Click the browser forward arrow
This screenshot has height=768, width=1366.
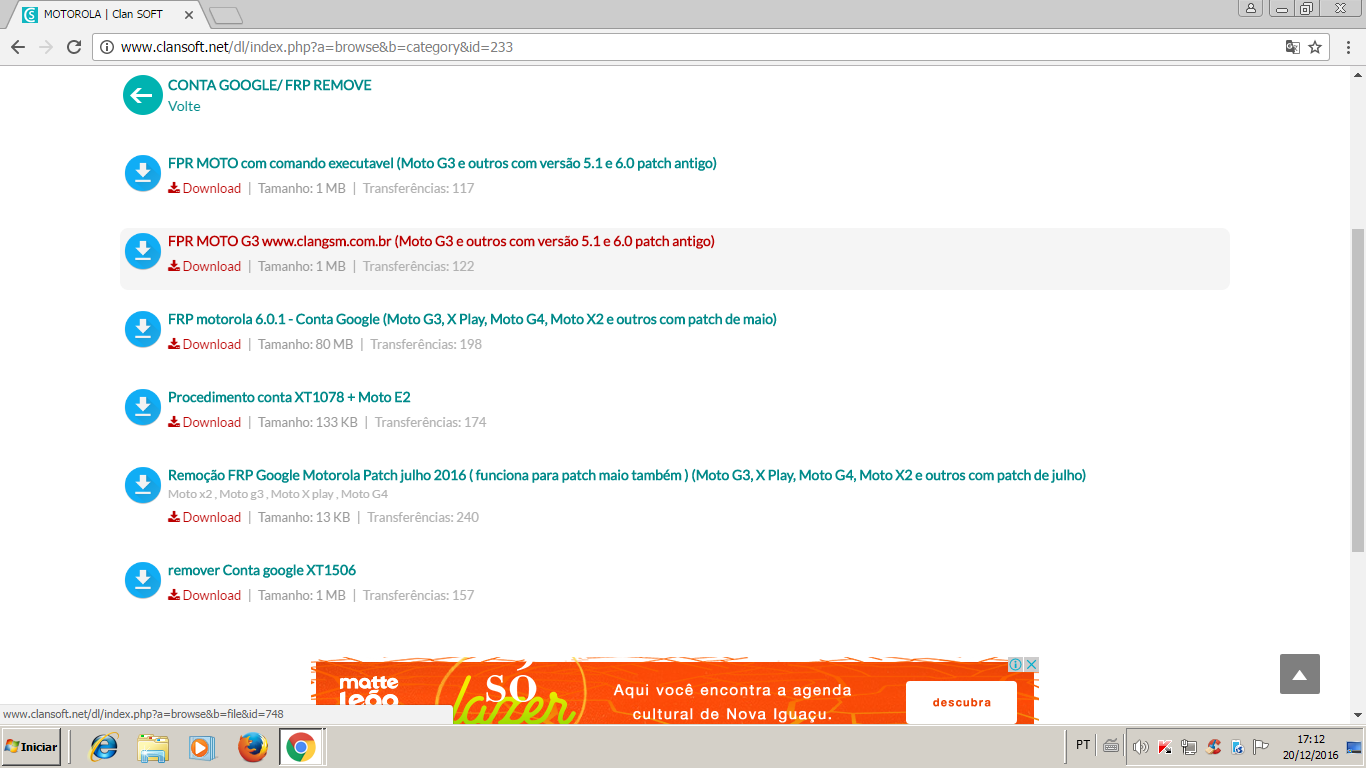click(x=46, y=47)
